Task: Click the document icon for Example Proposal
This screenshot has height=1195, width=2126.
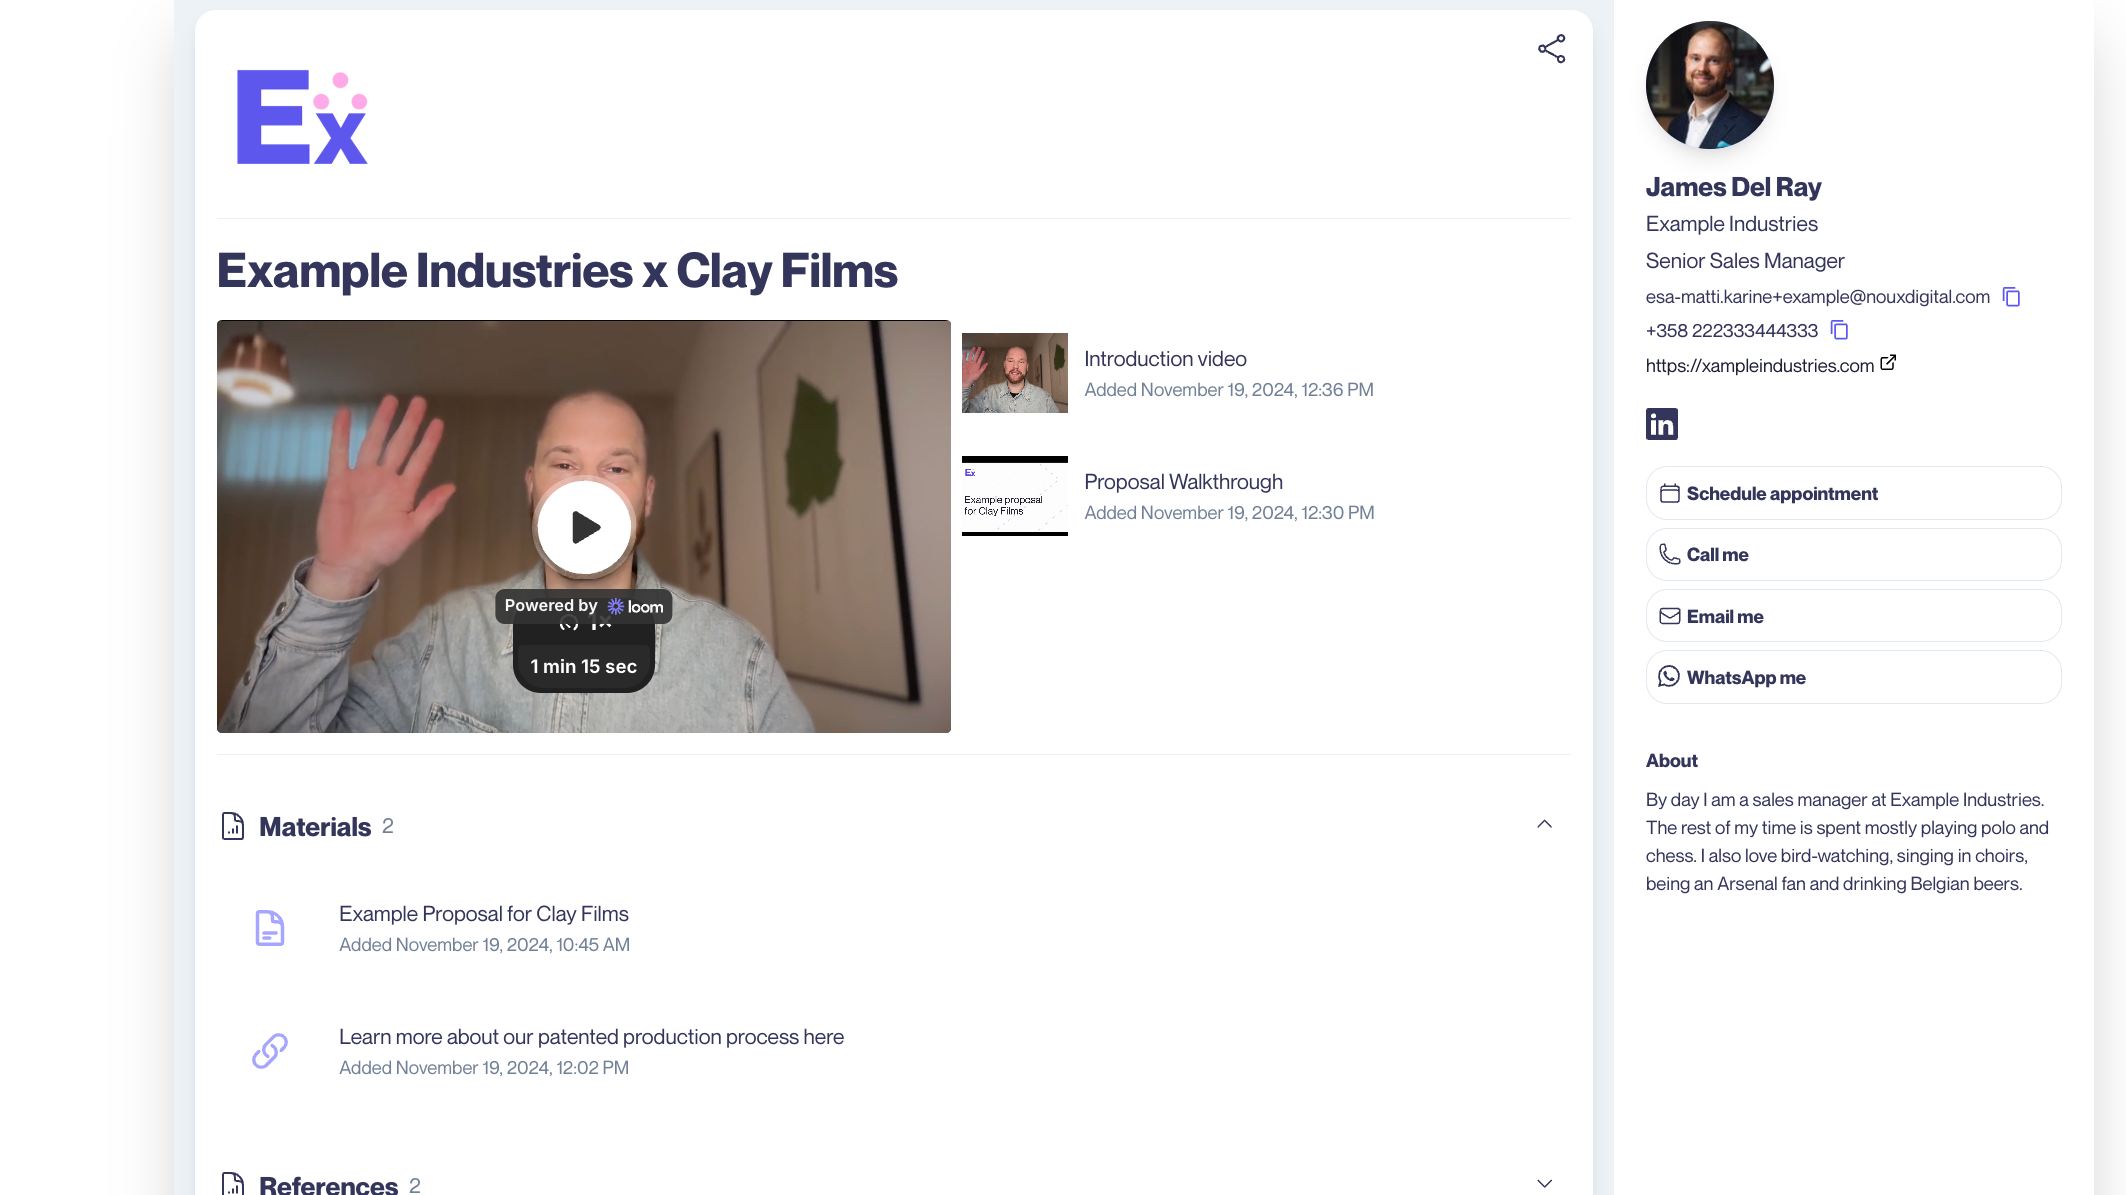Action: coord(269,928)
